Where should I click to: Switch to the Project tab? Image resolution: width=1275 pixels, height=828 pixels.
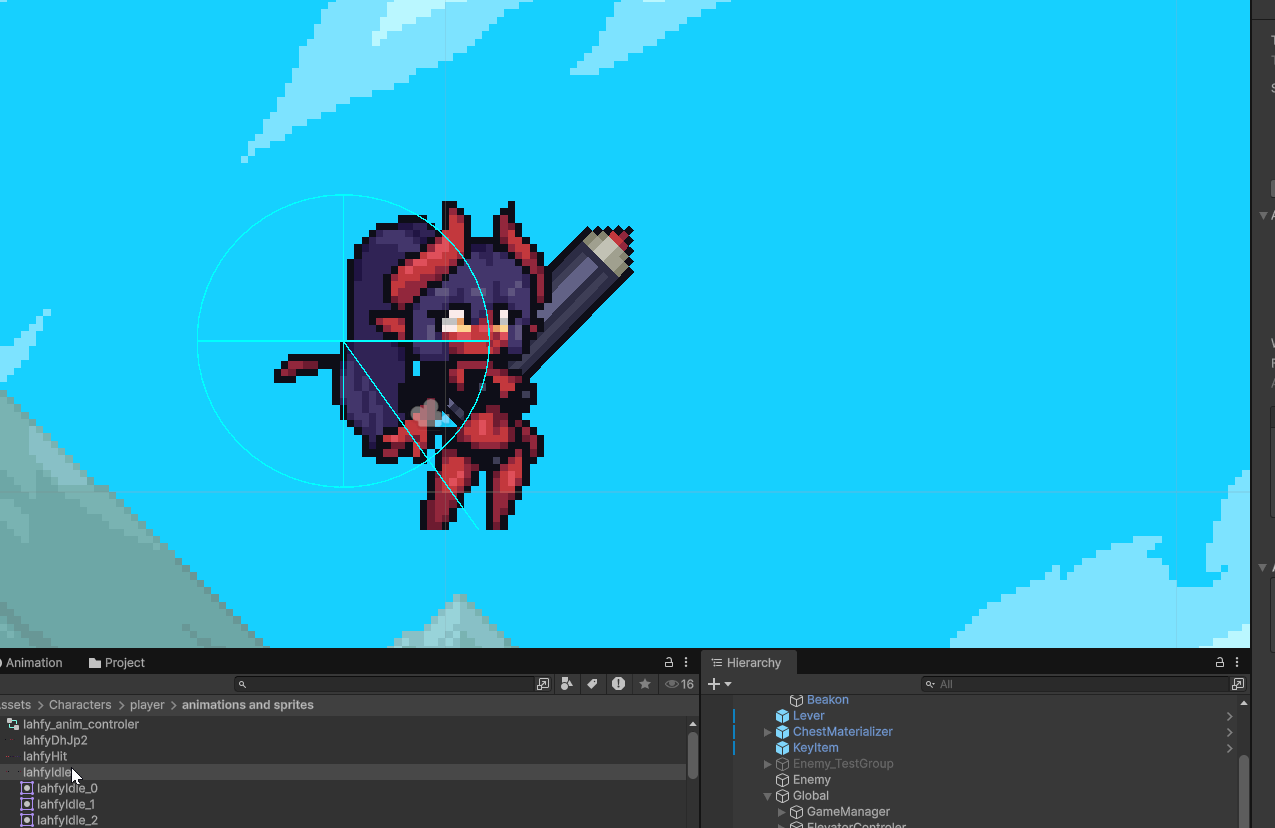117,662
